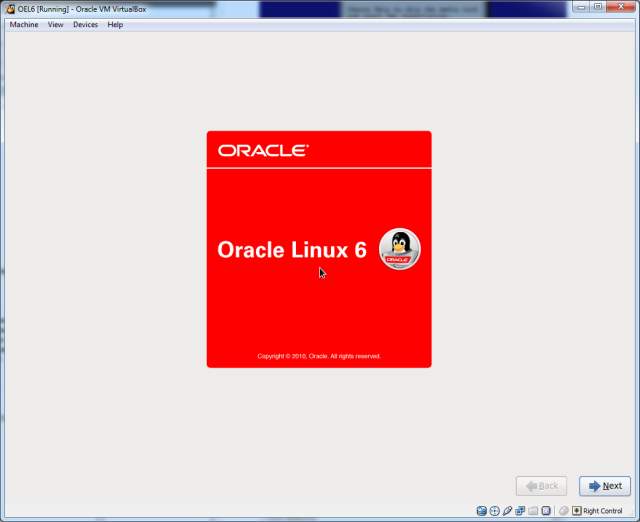This screenshot has width=640, height=522.
Task: Click the ORACLE logo on the red splash
Action: (x=263, y=151)
